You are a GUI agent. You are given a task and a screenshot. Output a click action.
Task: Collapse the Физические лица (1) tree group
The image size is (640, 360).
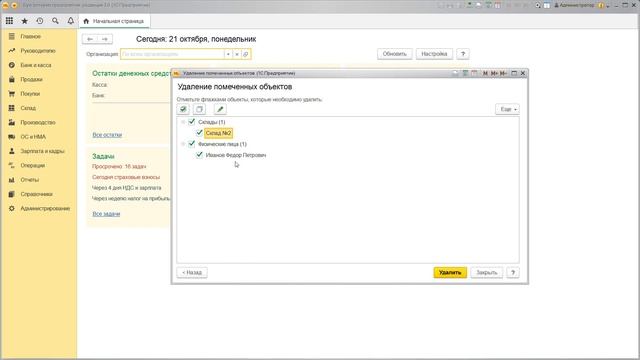[183, 144]
